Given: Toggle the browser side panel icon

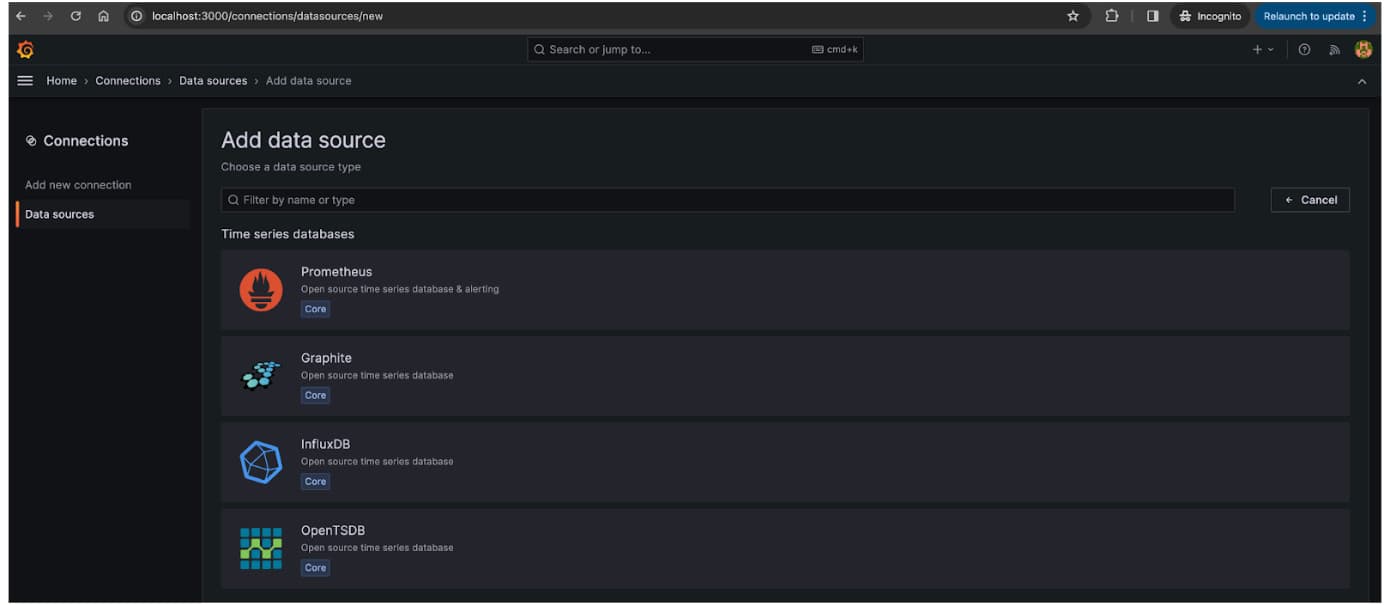Looking at the screenshot, I should pyautogui.click(x=1152, y=16).
